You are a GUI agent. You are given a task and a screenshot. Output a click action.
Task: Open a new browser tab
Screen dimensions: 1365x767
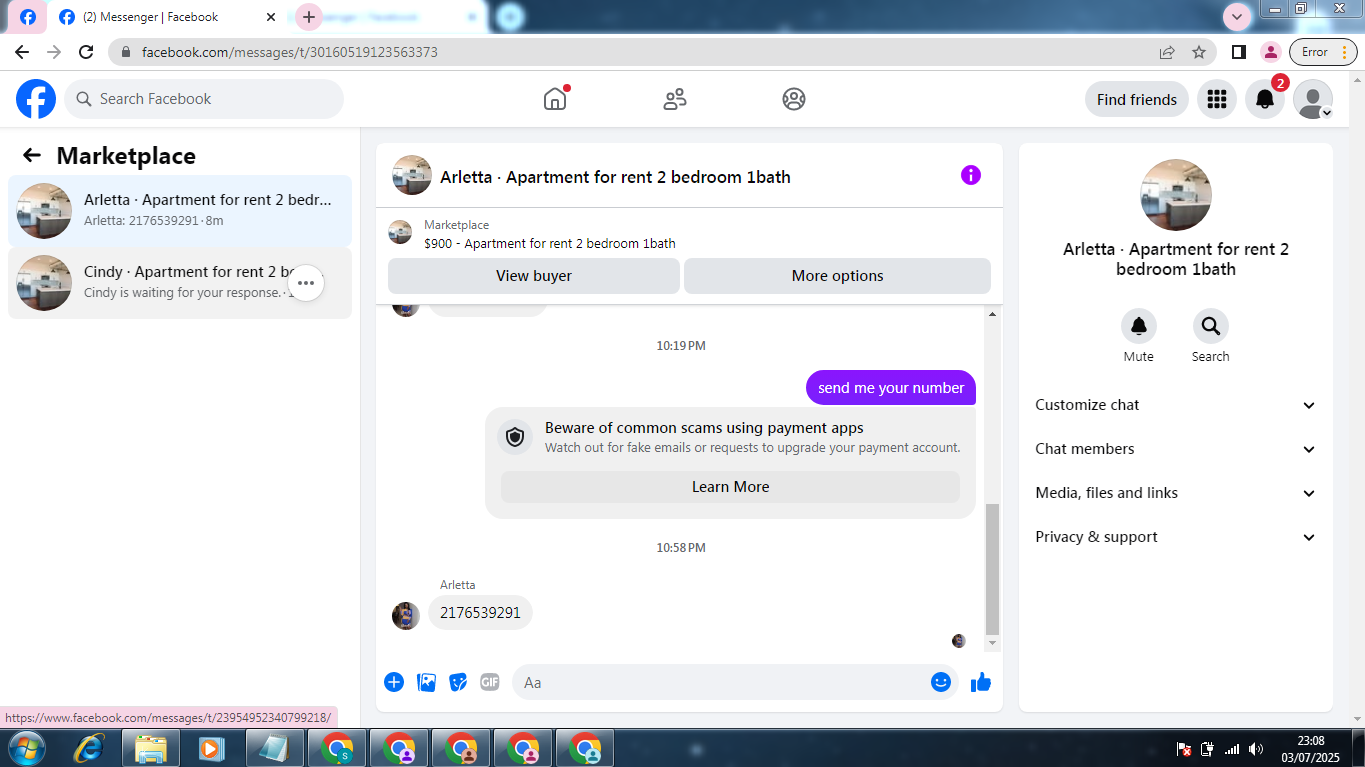click(309, 17)
